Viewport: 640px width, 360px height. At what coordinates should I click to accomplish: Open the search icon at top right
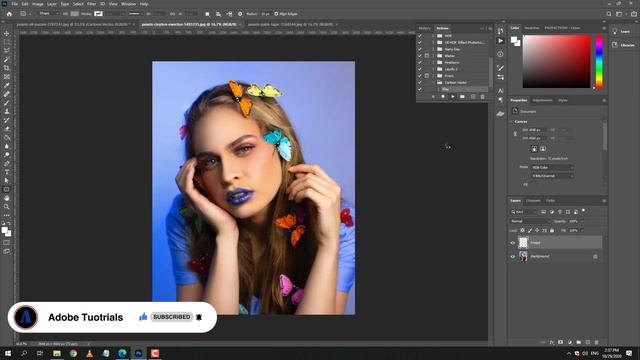click(609, 14)
